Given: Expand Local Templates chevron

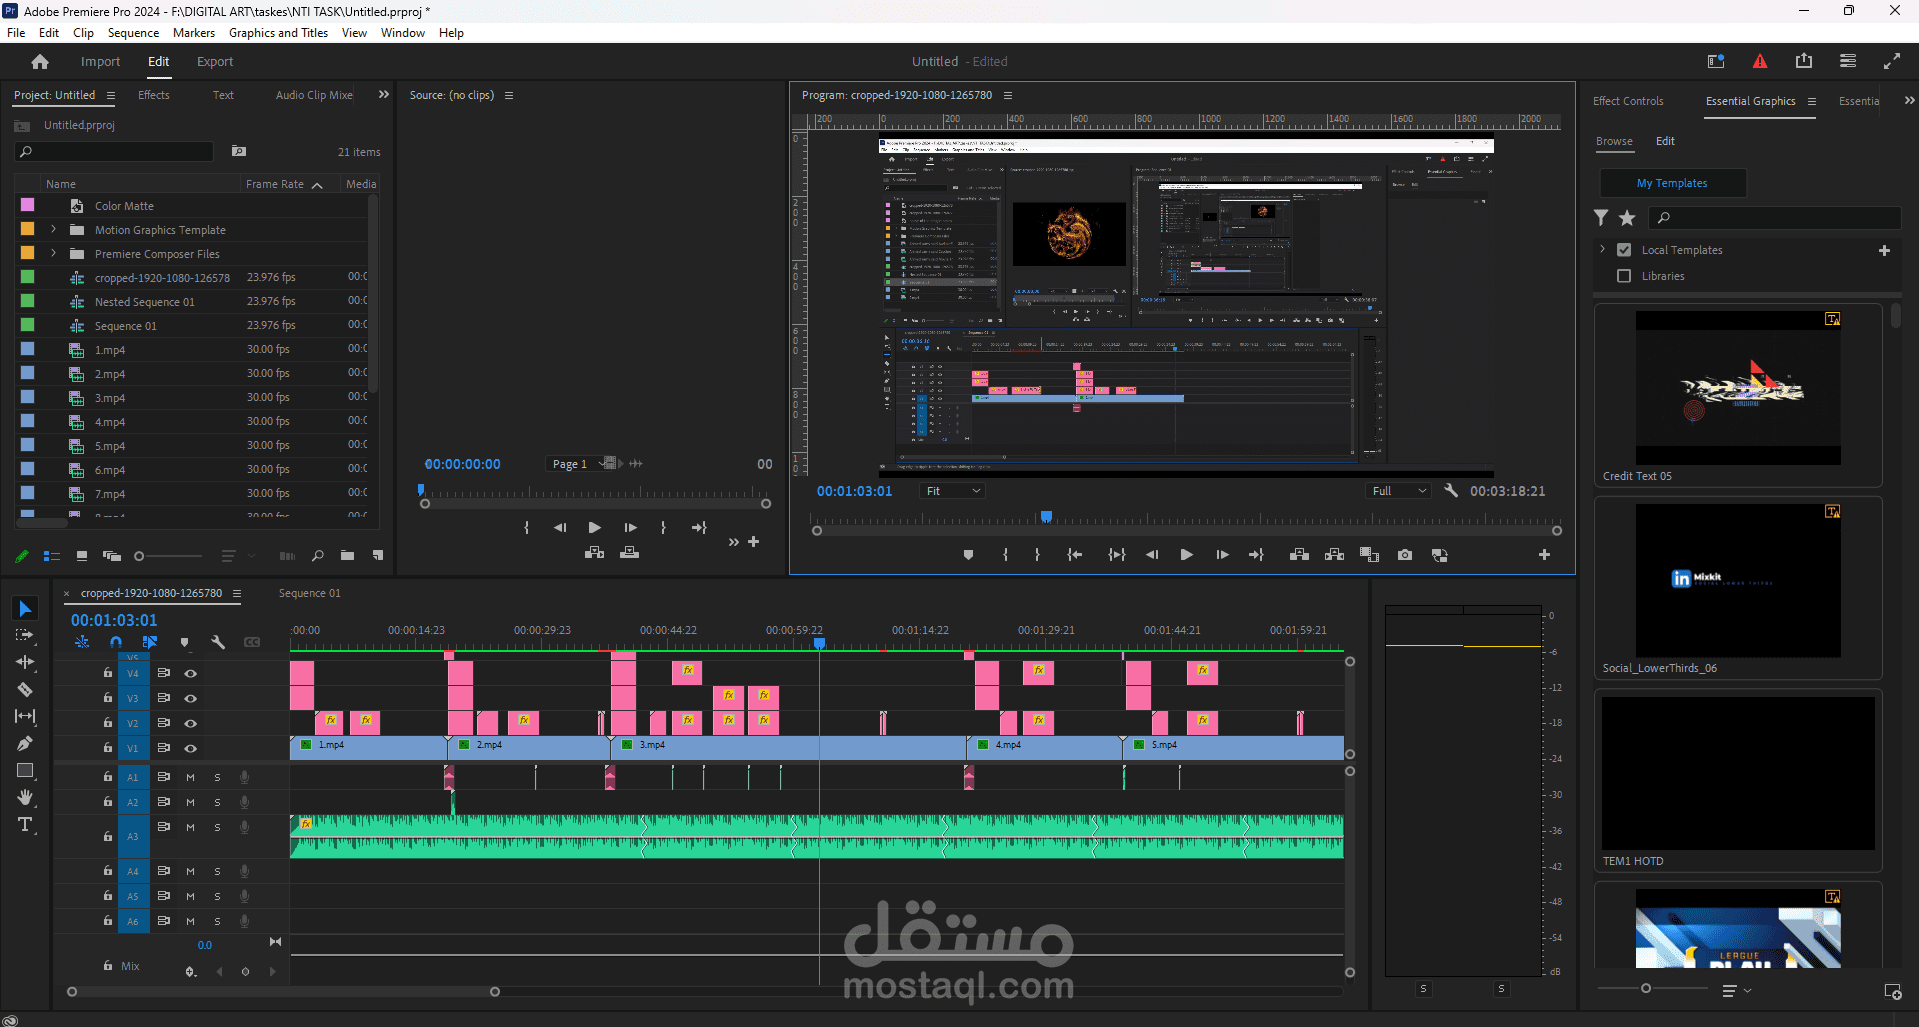Looking at the screenshot, I should click(1602, 250).
